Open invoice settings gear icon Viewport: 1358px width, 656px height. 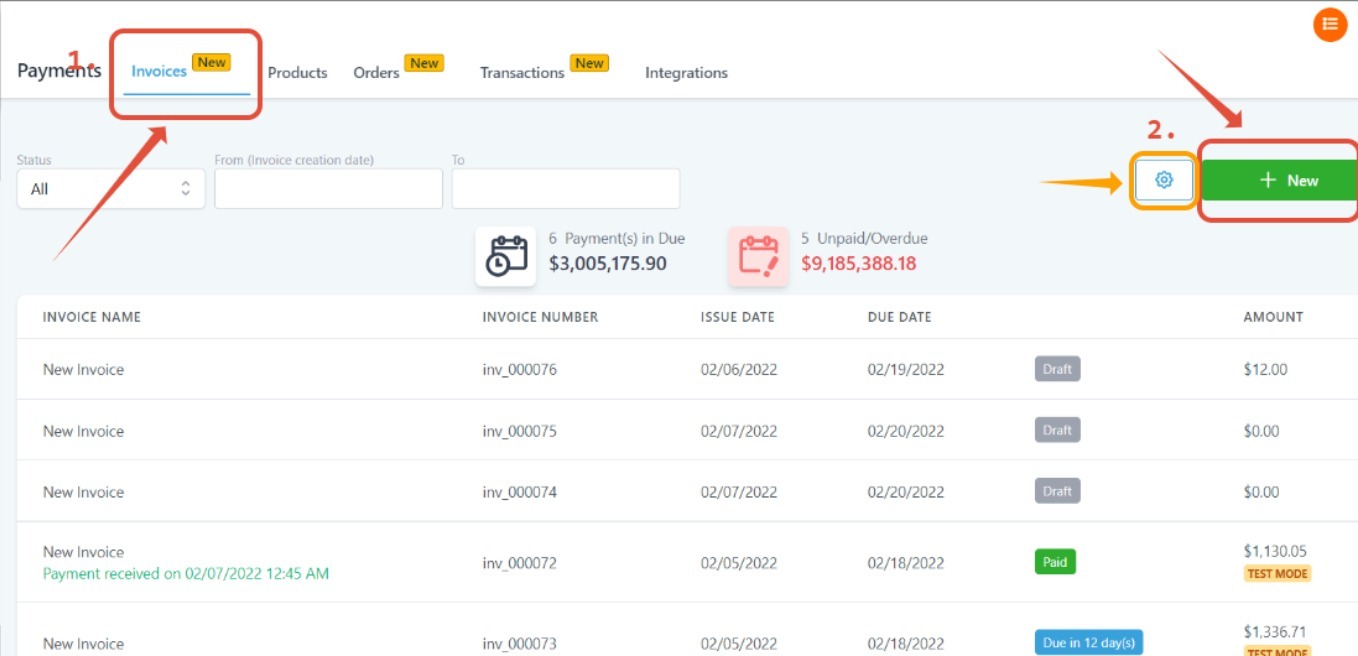pyautogui.click(x=1164, y=181)
